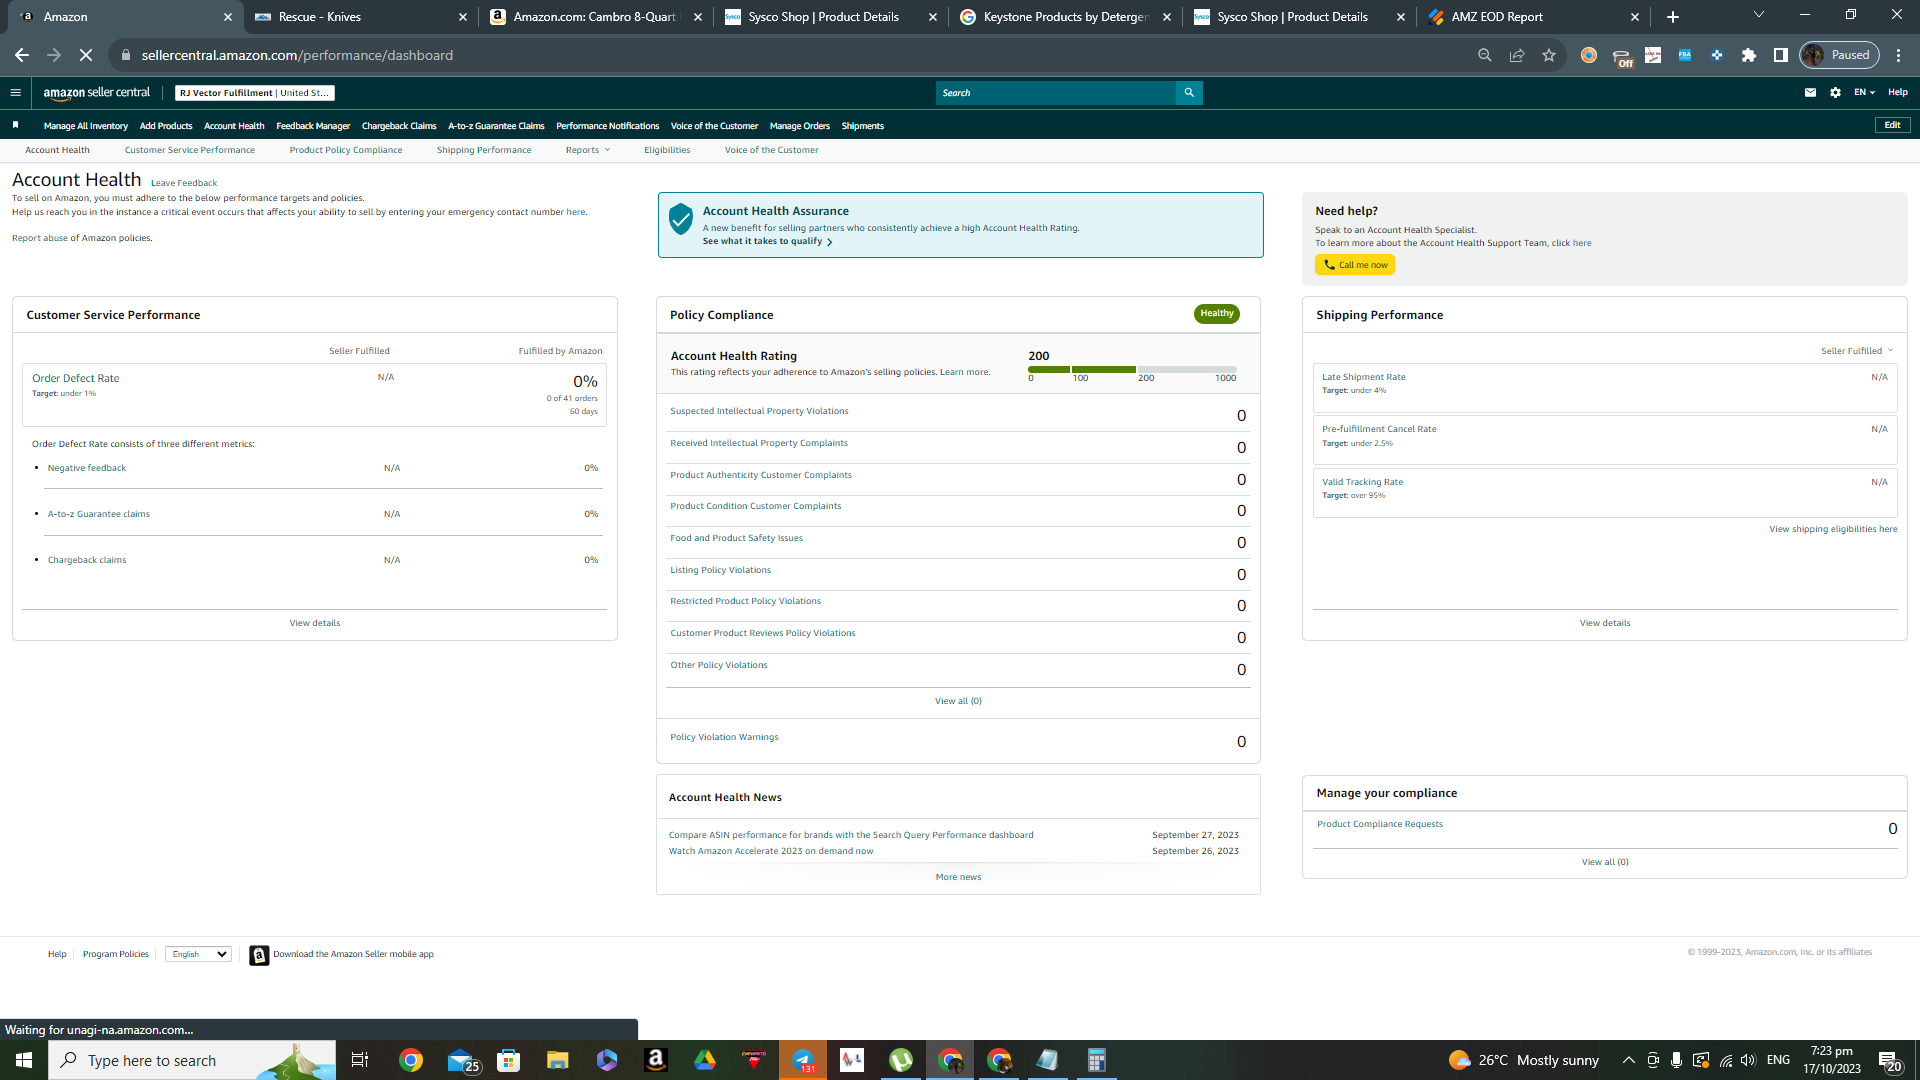Click More news link
1920x1080 pixels.
coord(958,877)
